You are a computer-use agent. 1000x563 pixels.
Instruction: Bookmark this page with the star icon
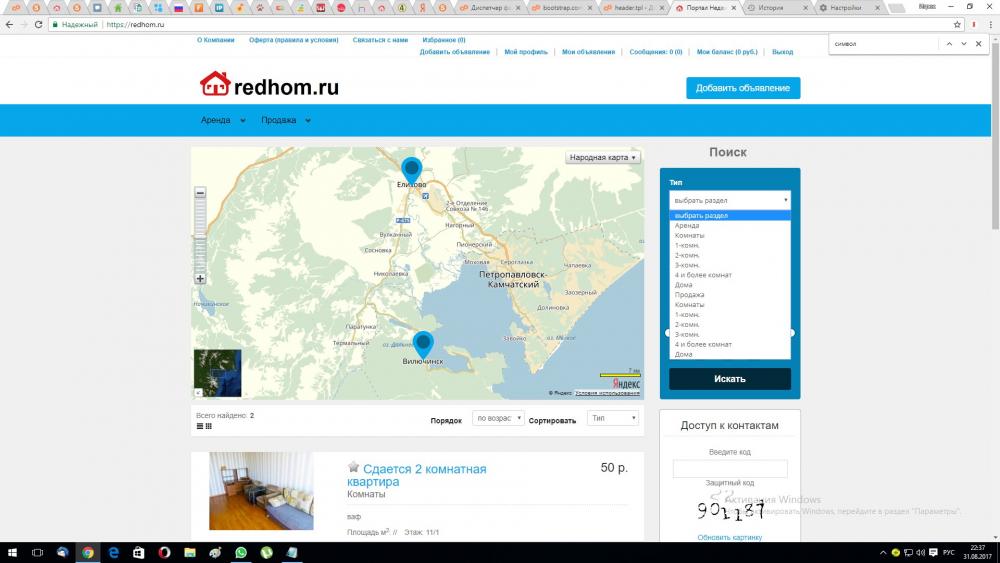click(957, 24)
